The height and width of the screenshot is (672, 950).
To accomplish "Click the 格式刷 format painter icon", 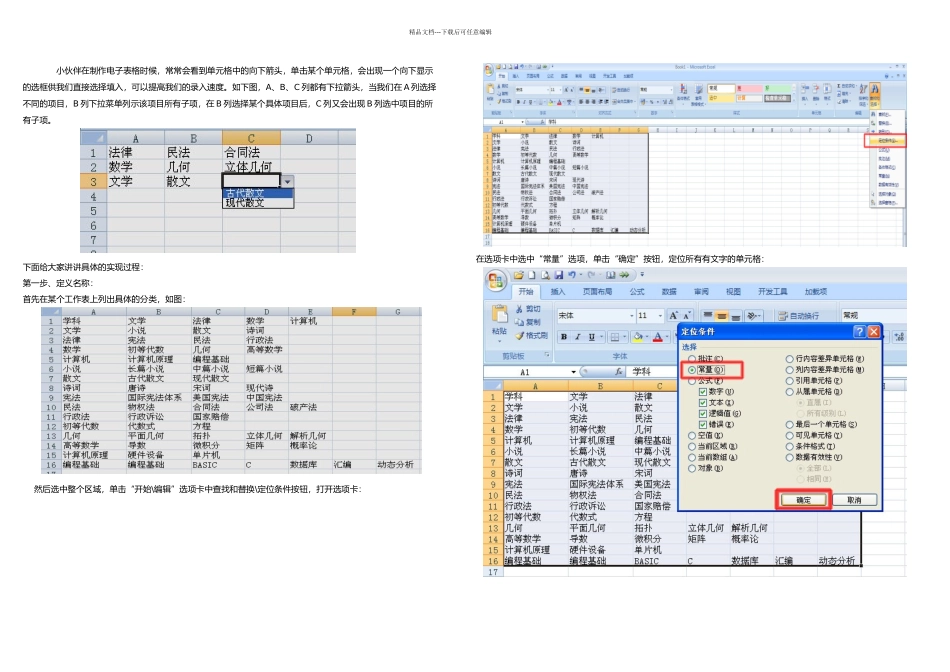I will pos(519,336).
